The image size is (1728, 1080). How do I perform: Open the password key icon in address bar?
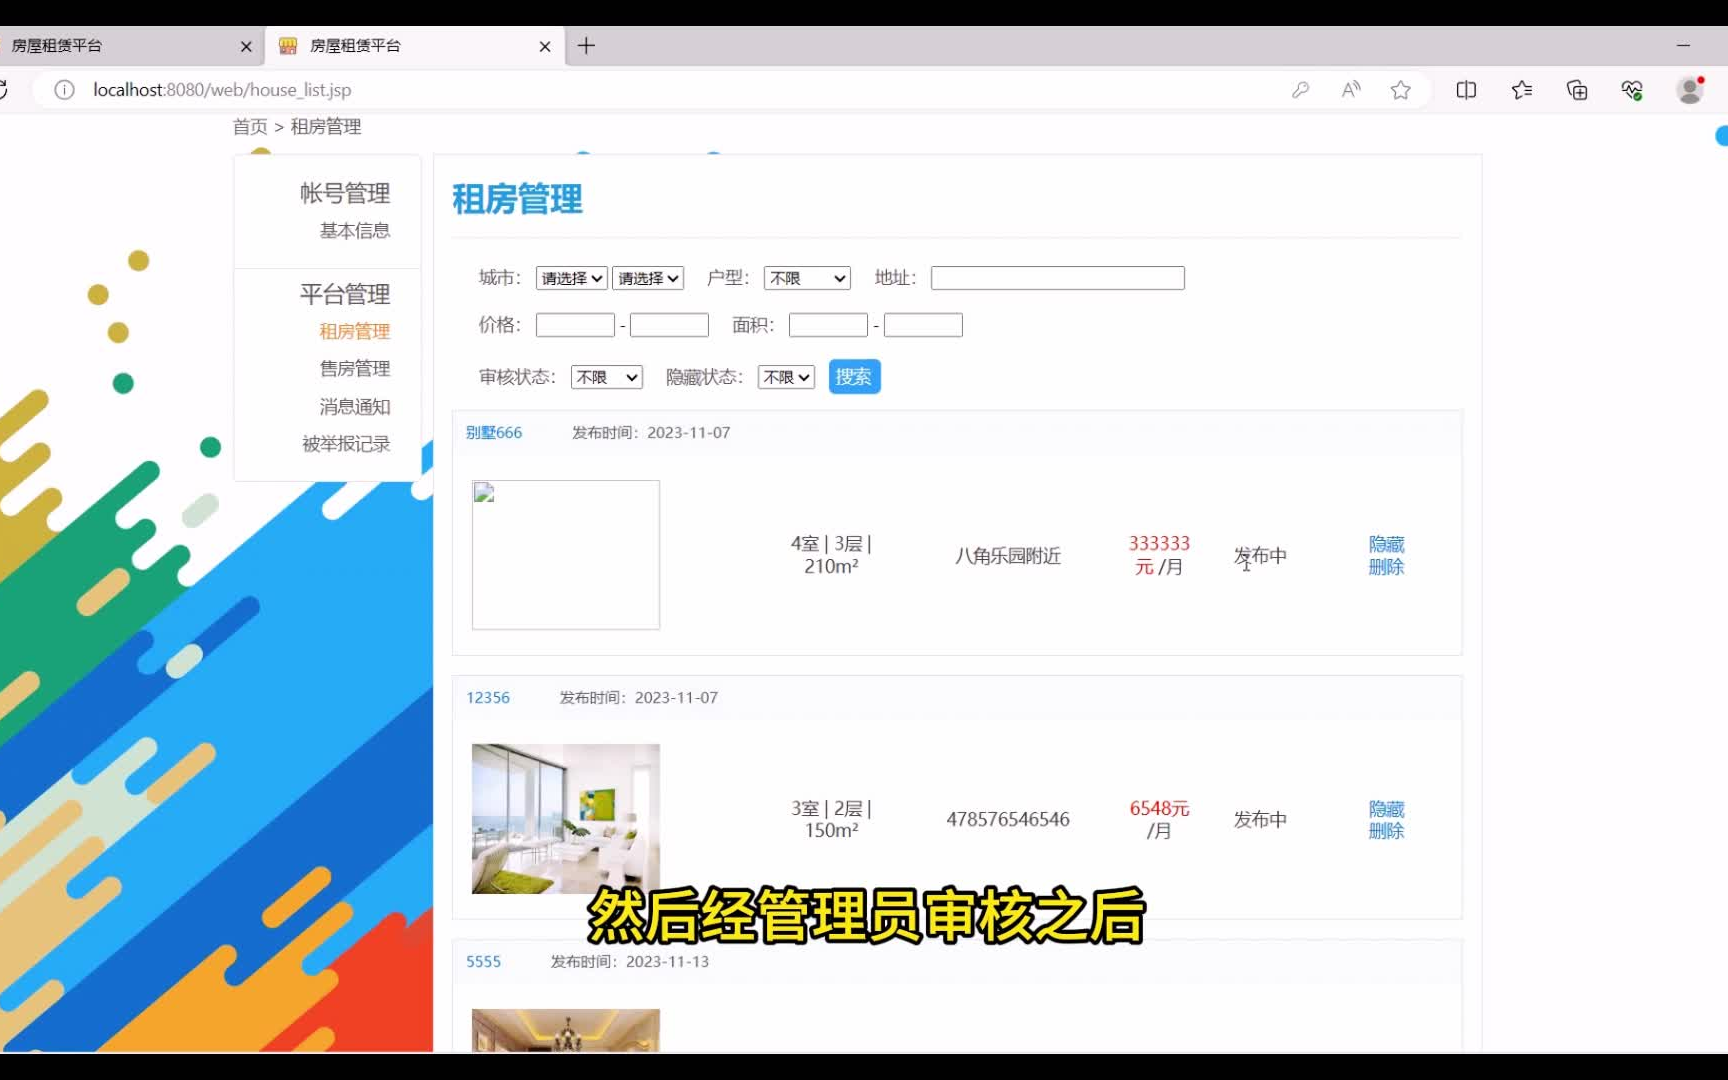1300,90
